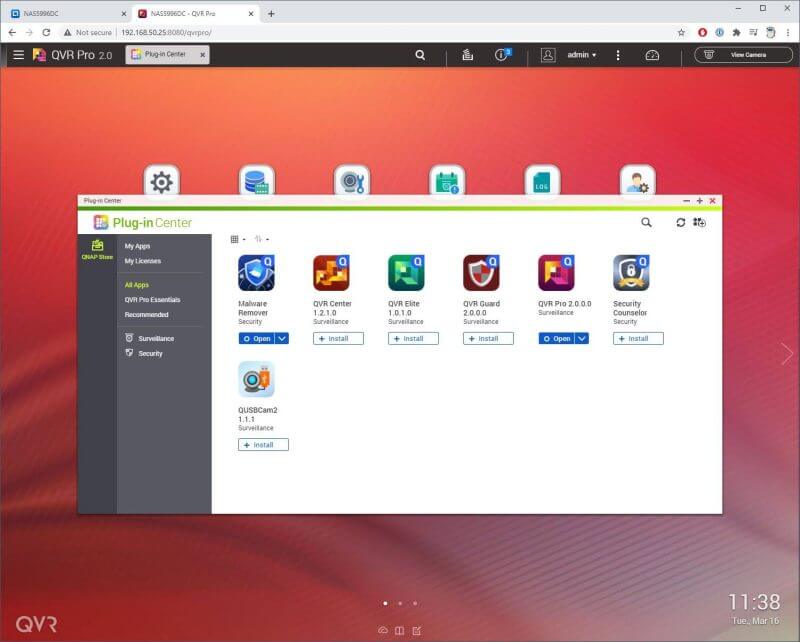The width and height of the screenshot is (800, 642).
Task: Install QVR Center 1.2.1.0
Action: click(x=338, y=338)
